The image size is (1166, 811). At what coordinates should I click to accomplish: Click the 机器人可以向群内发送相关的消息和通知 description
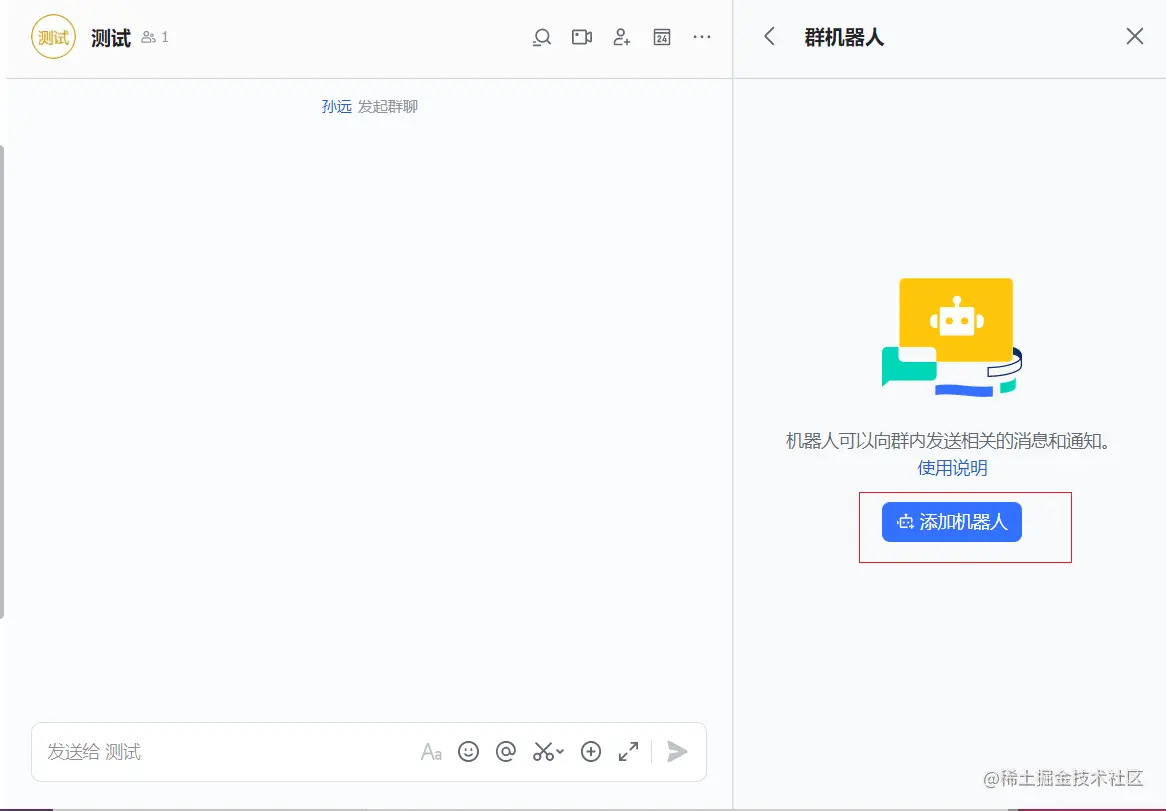click(x=948, y=441)
